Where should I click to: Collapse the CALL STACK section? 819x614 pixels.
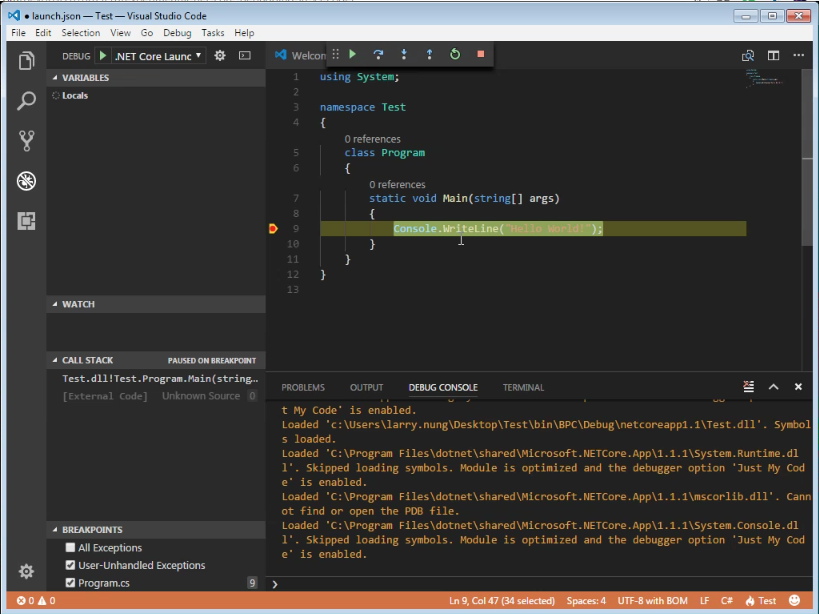[x=156, y=360]
